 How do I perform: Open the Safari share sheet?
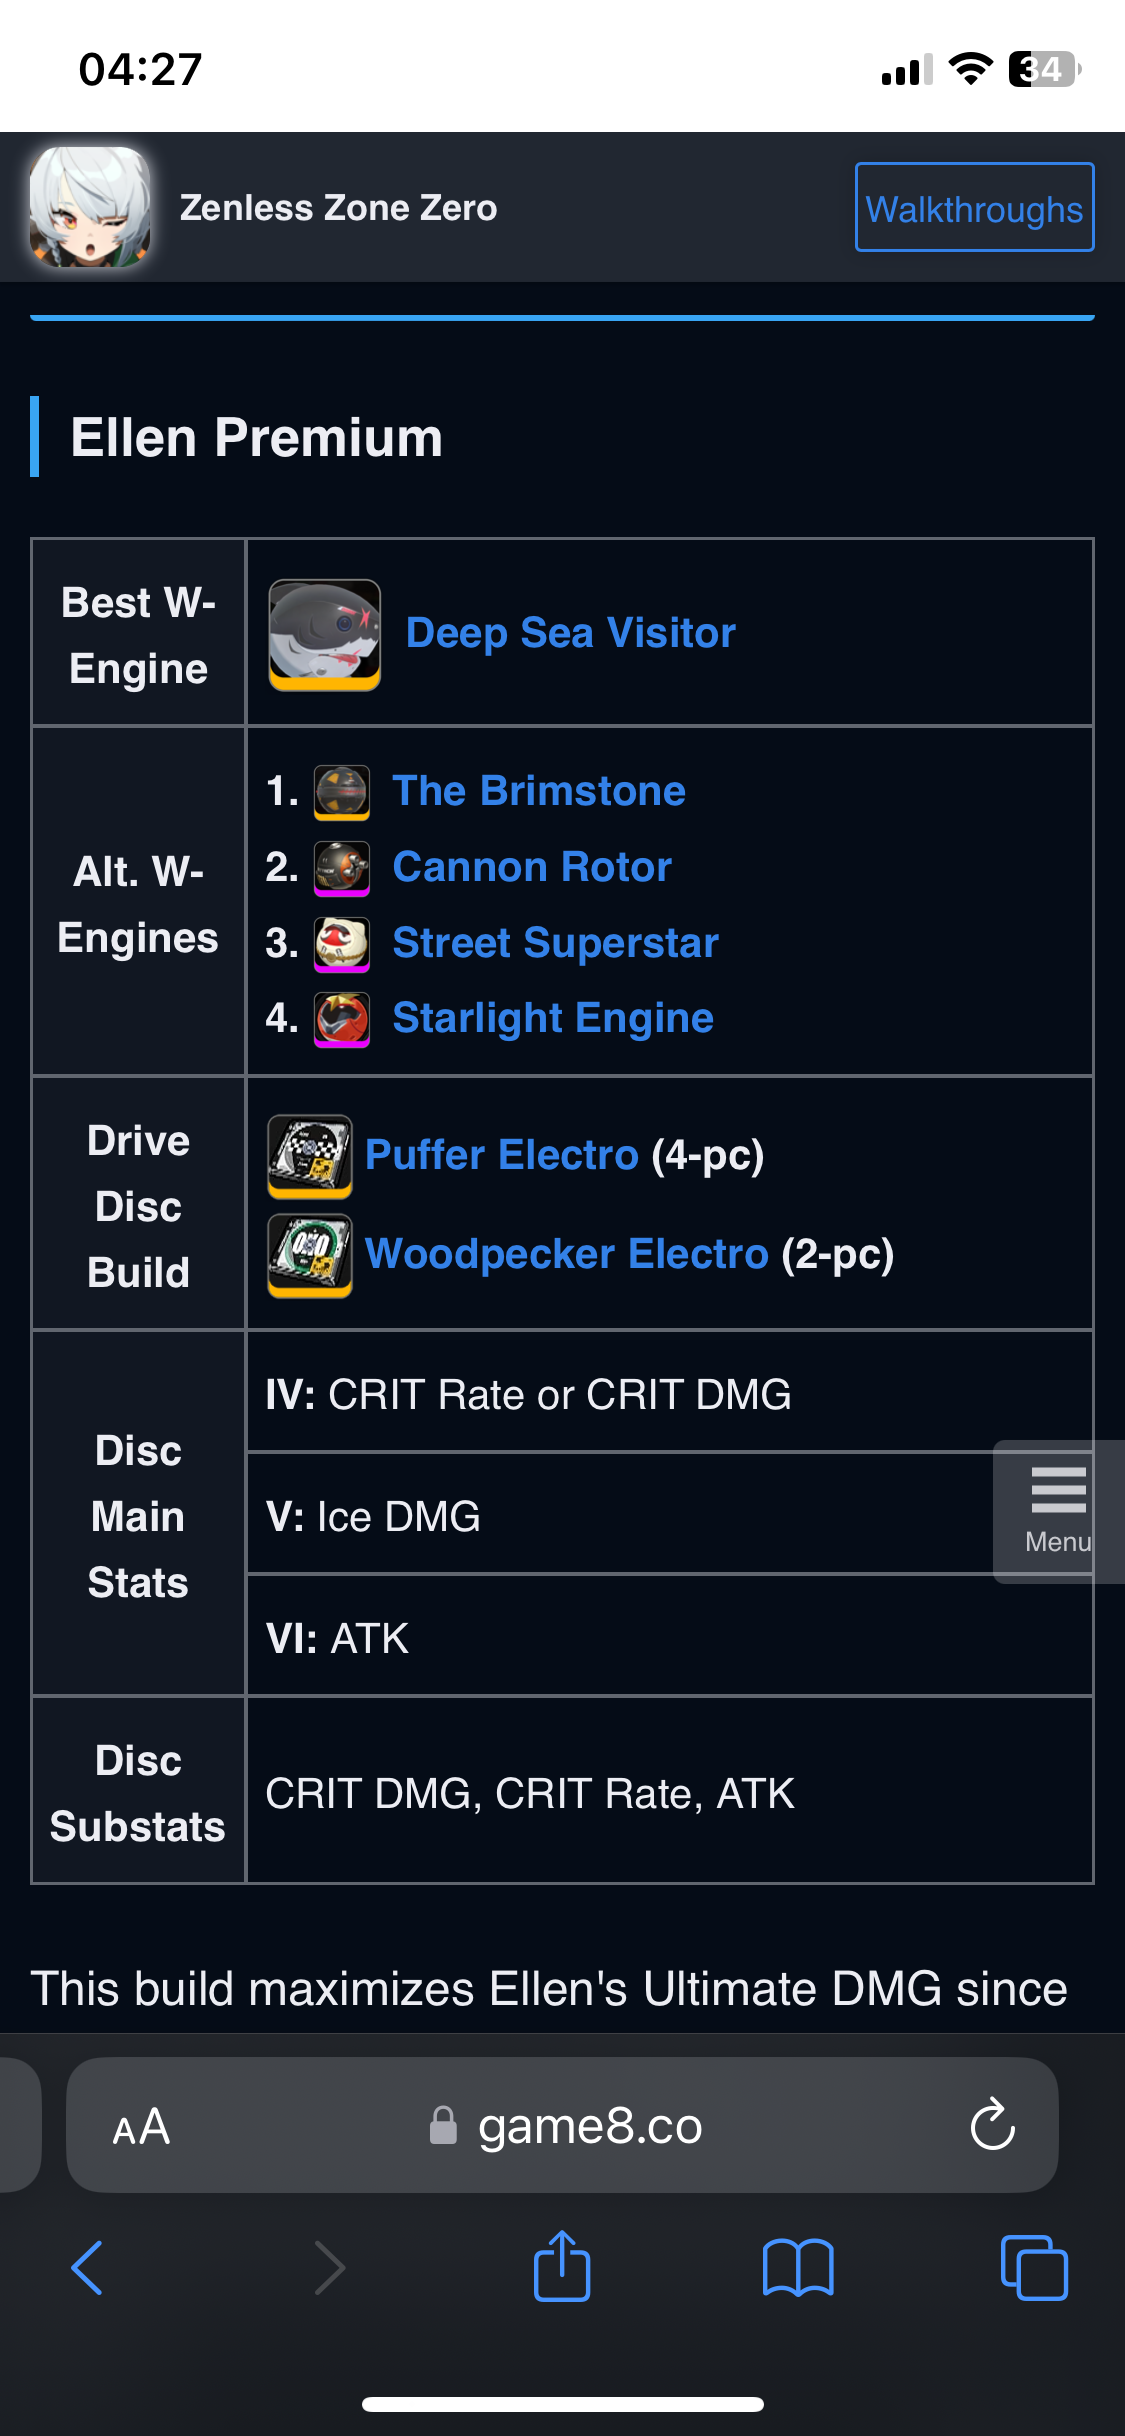[562, 2268]
